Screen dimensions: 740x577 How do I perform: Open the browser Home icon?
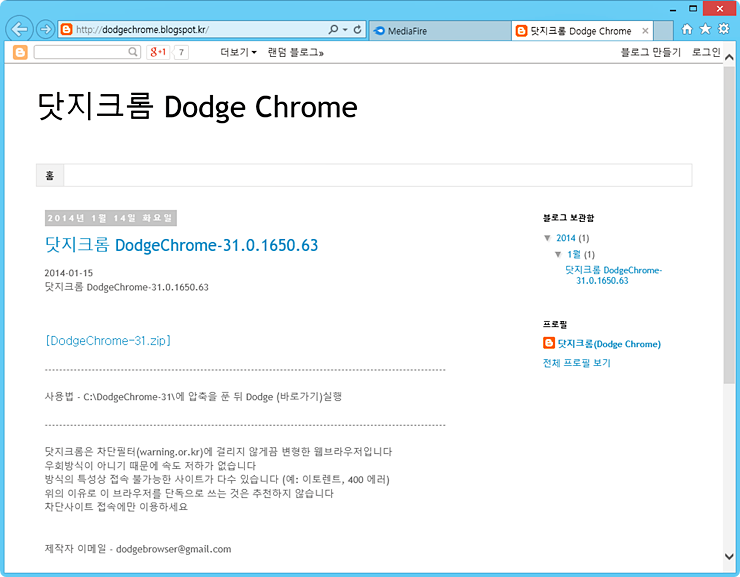pyautogui.click(x=687, y=29)
